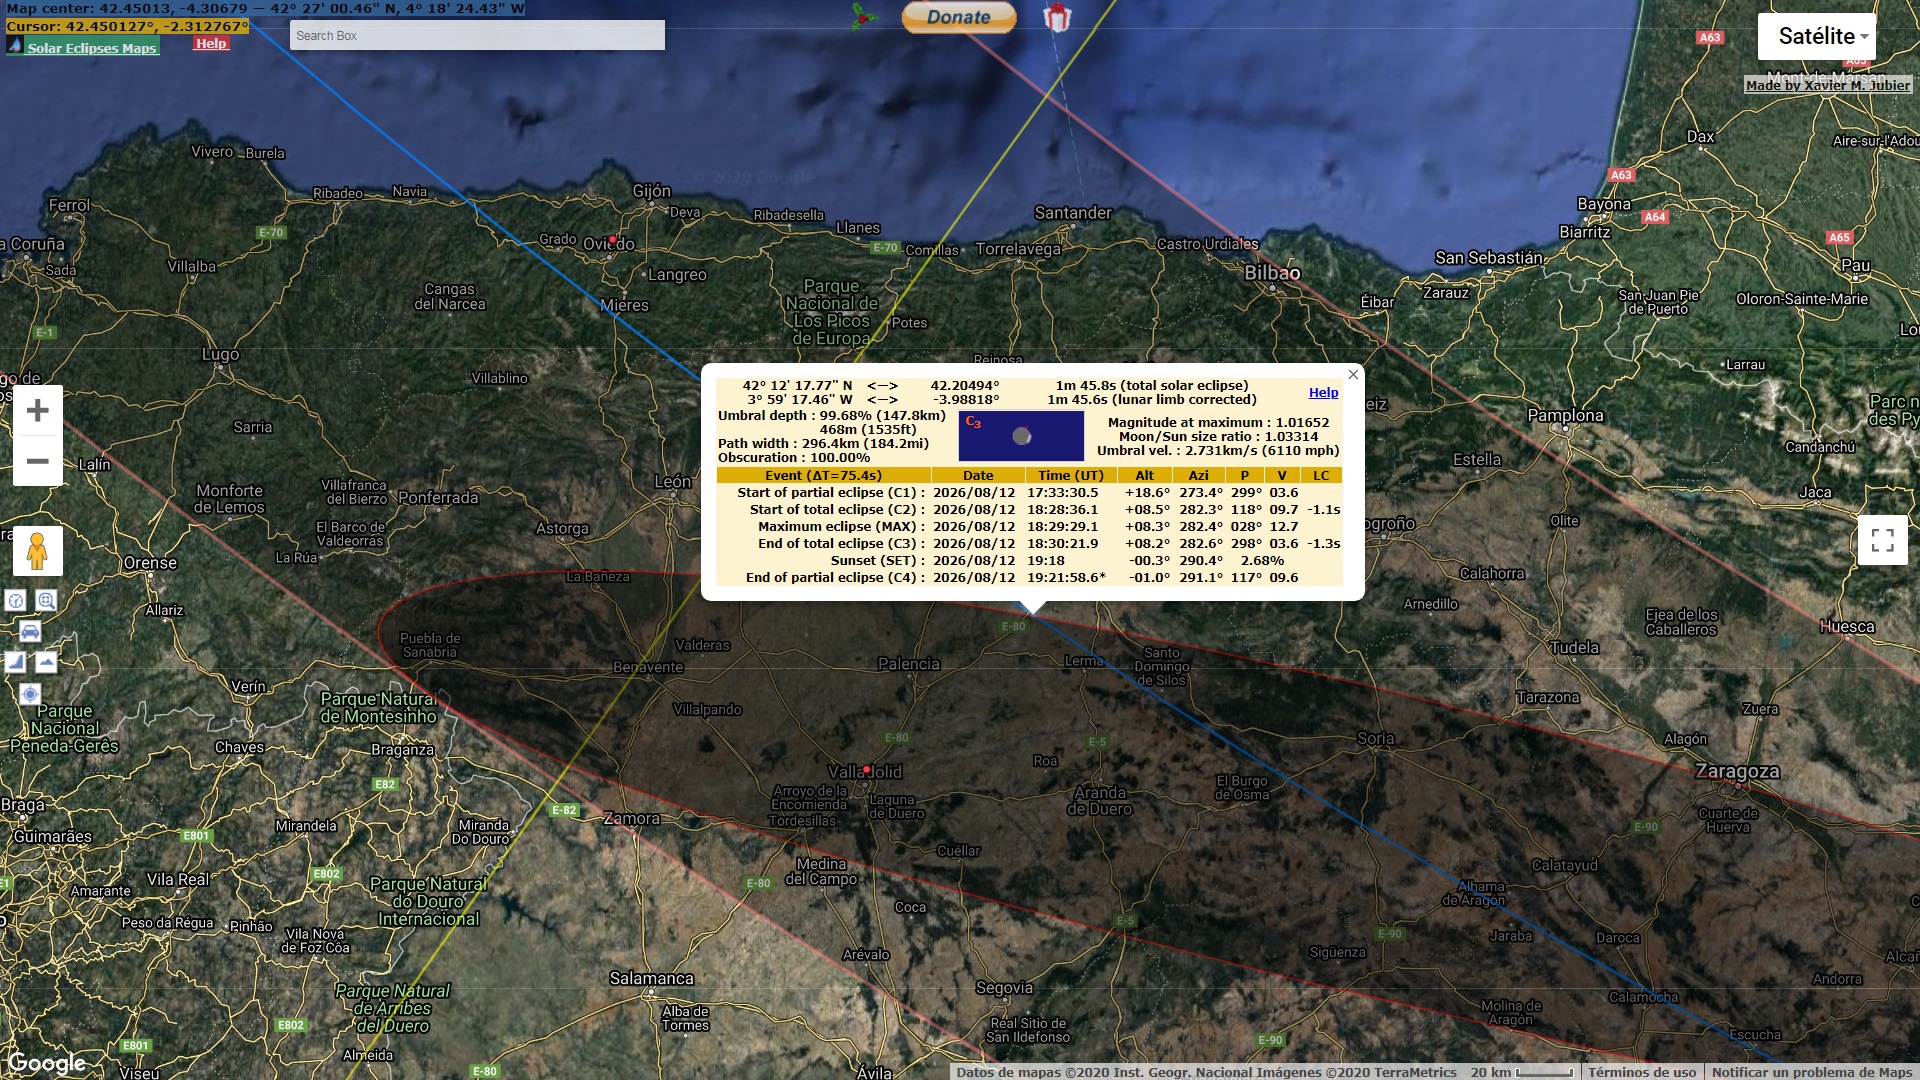Open Made by Xavier M. Jubier link
This screenshot has width=1920, height=1080.
tap(1828, 85)
